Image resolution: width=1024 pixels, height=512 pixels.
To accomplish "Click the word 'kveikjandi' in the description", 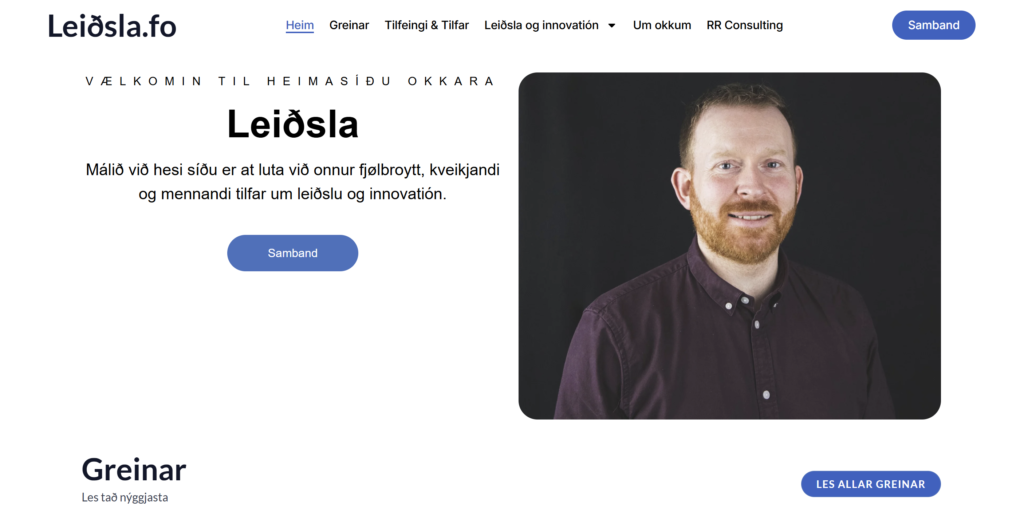I will pyautogui.click(x=464, y=170).
